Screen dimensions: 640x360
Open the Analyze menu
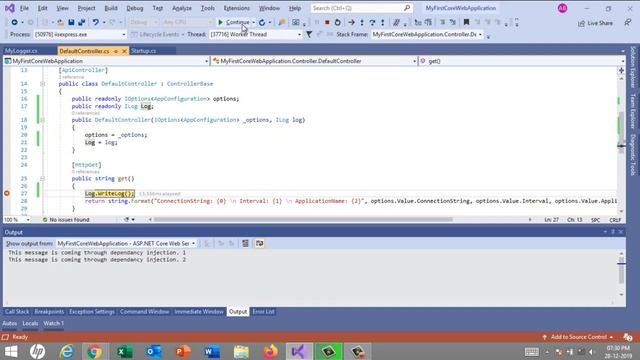pos(182,8)
